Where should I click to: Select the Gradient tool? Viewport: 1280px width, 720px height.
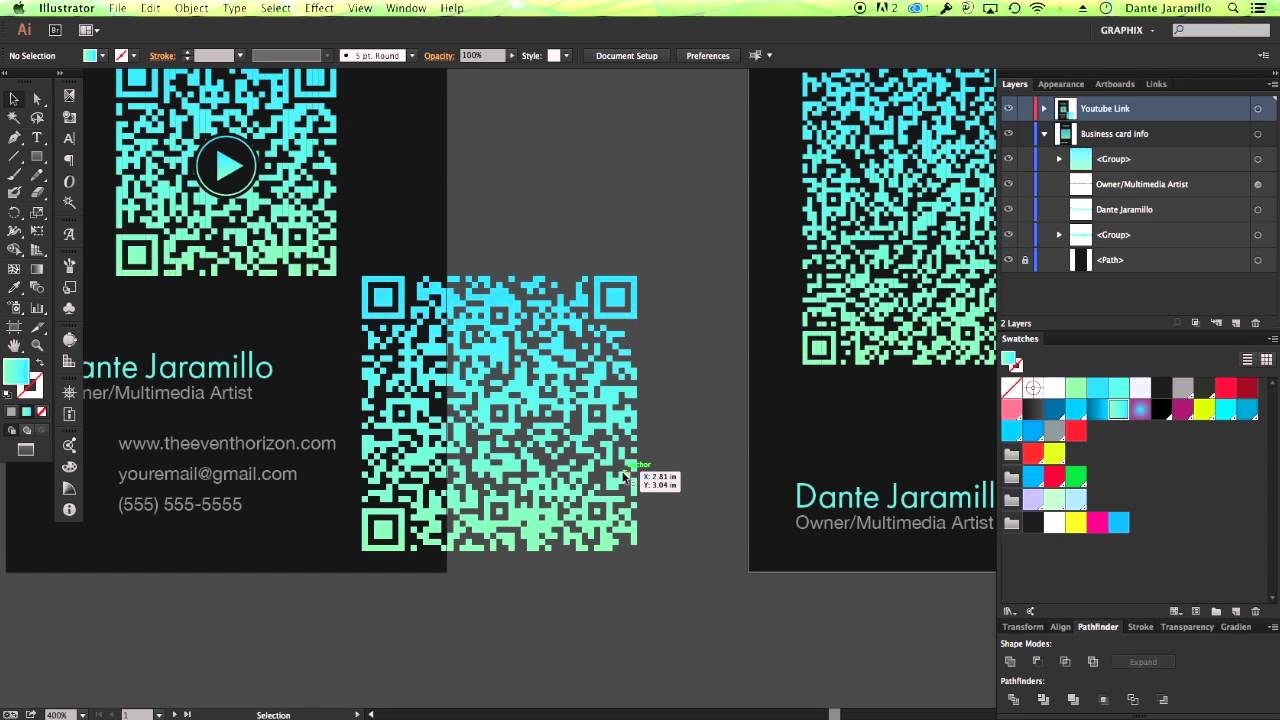37,269
